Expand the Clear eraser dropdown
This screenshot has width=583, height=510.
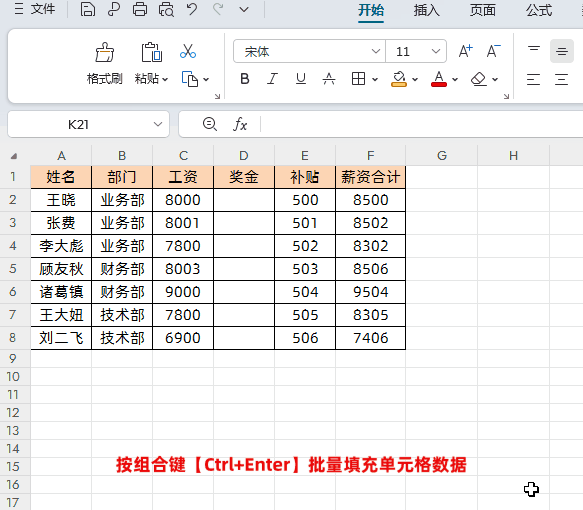(495, 79)
